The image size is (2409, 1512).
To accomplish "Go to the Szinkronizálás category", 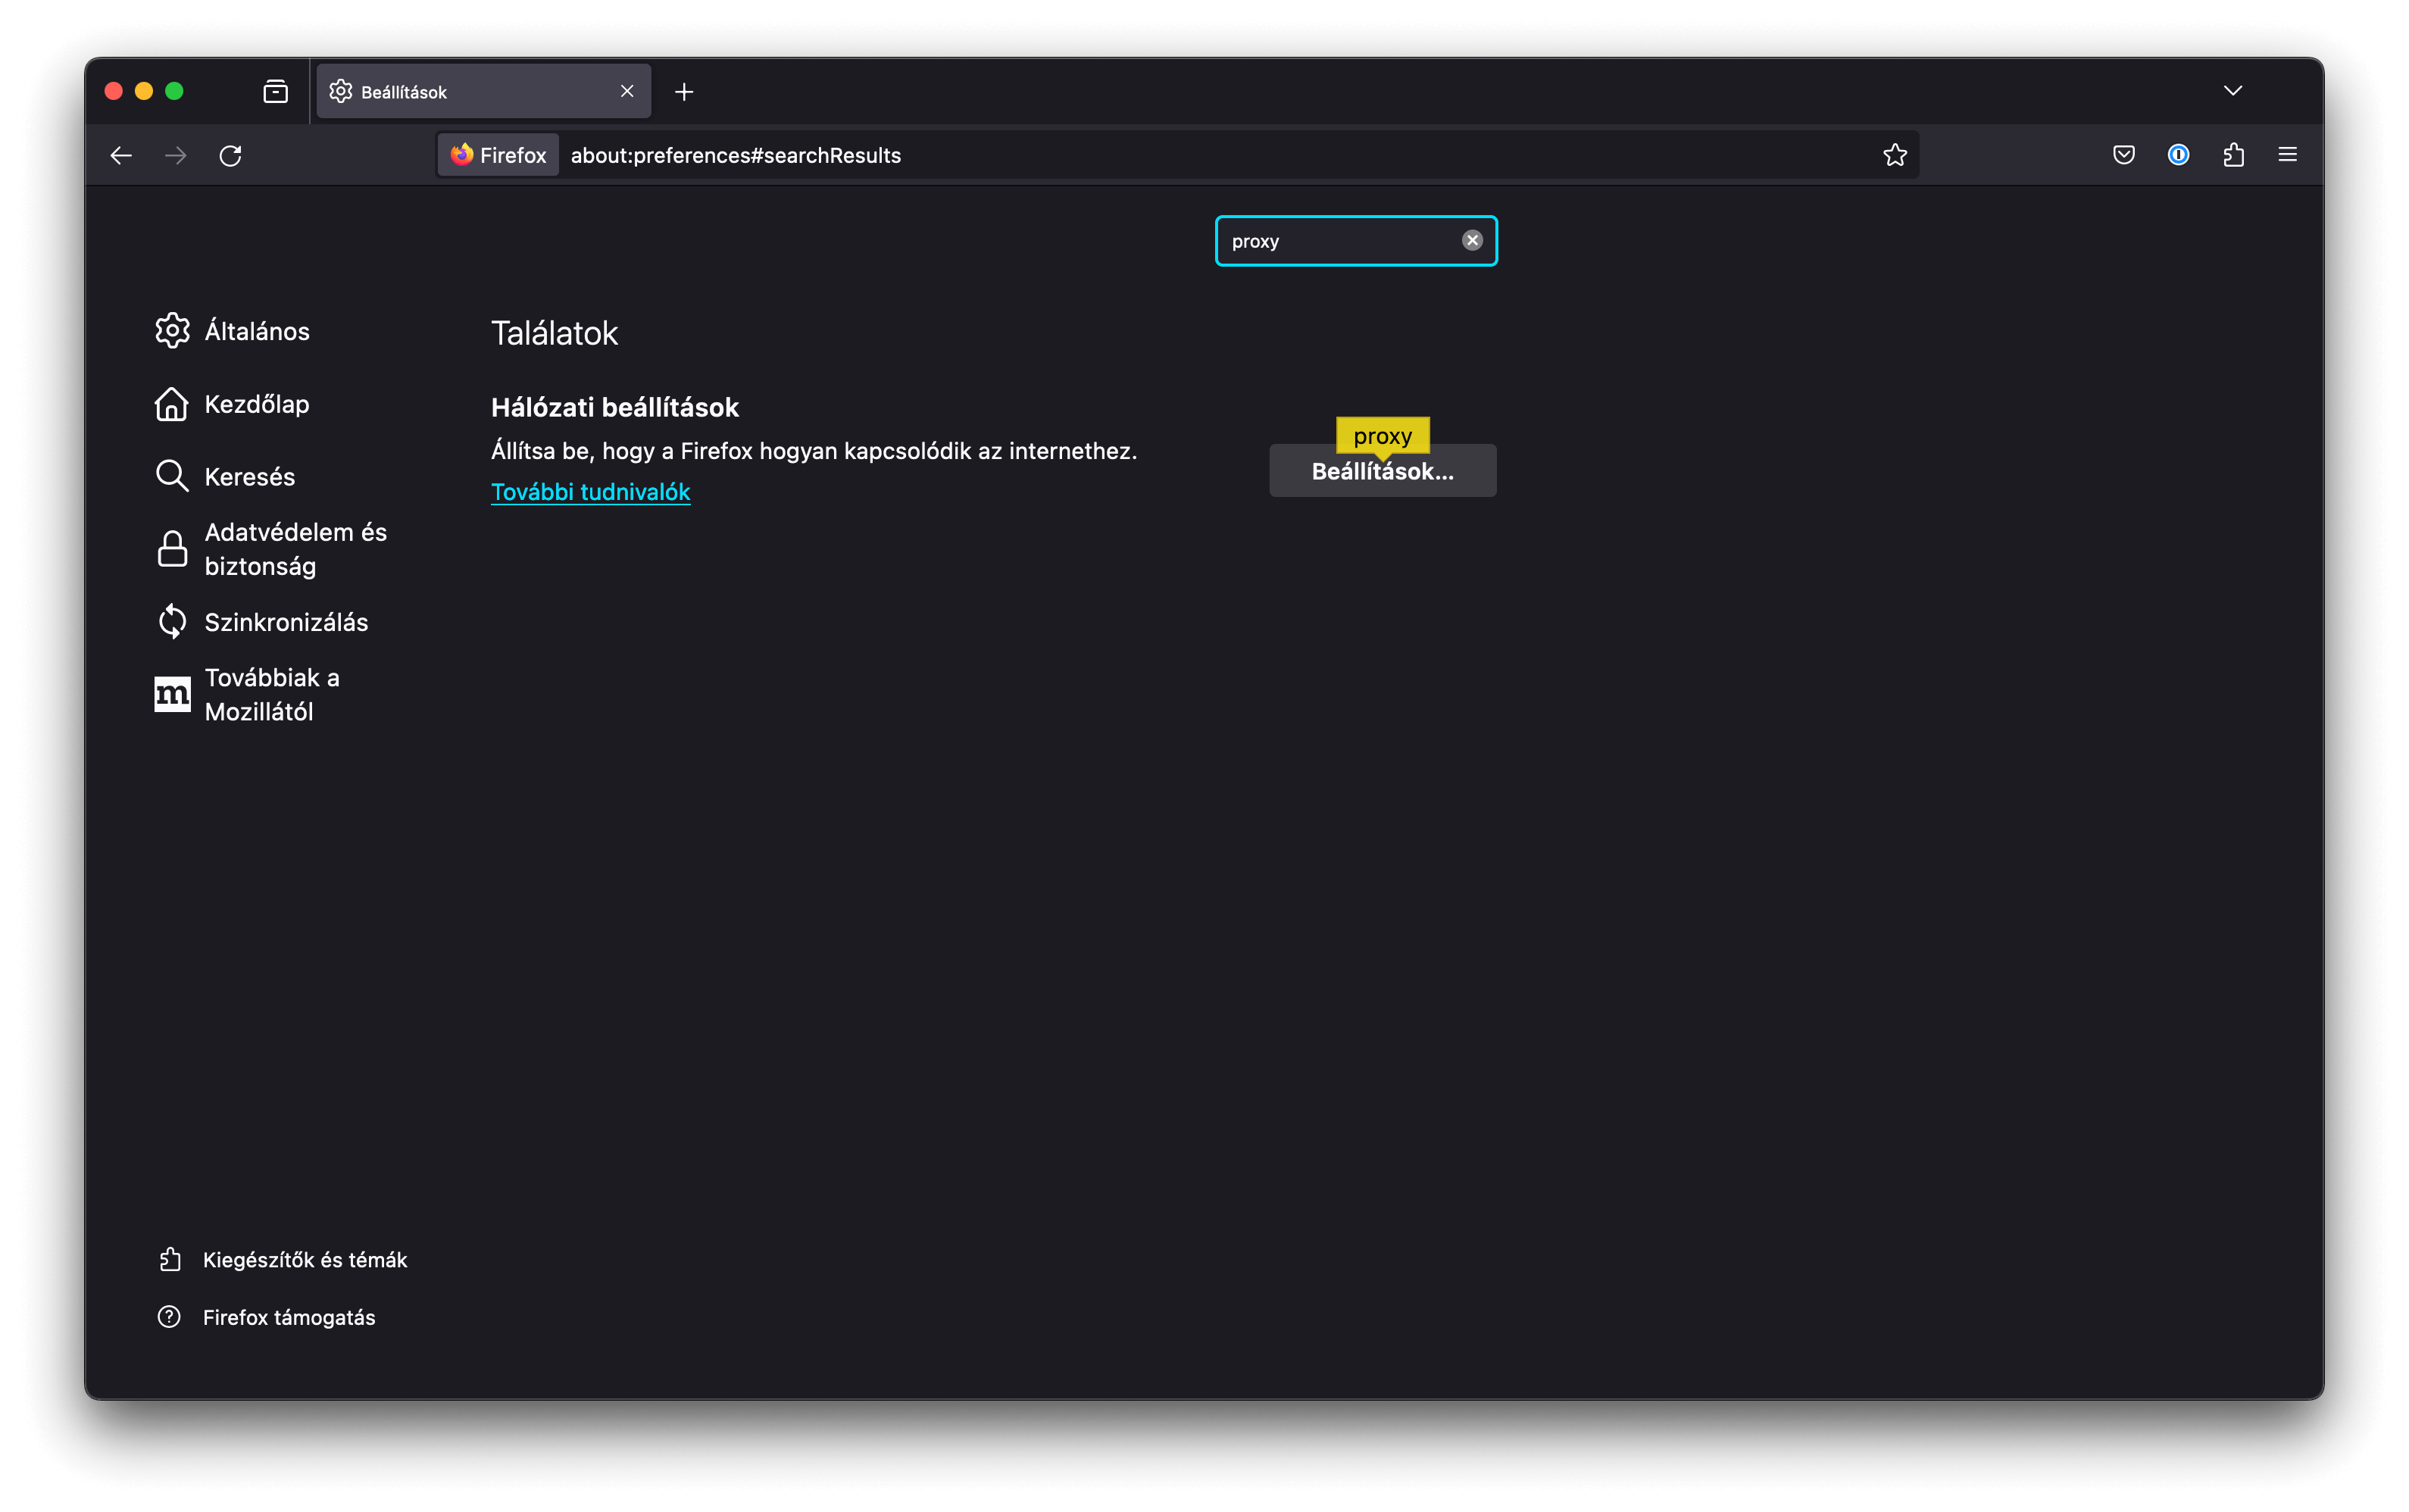I will (263, 622).
